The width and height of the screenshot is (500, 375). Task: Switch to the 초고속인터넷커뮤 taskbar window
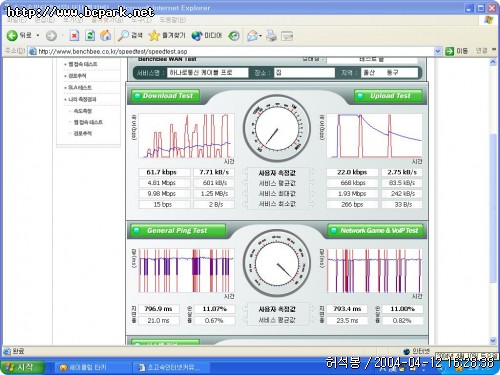coord(173,367)
